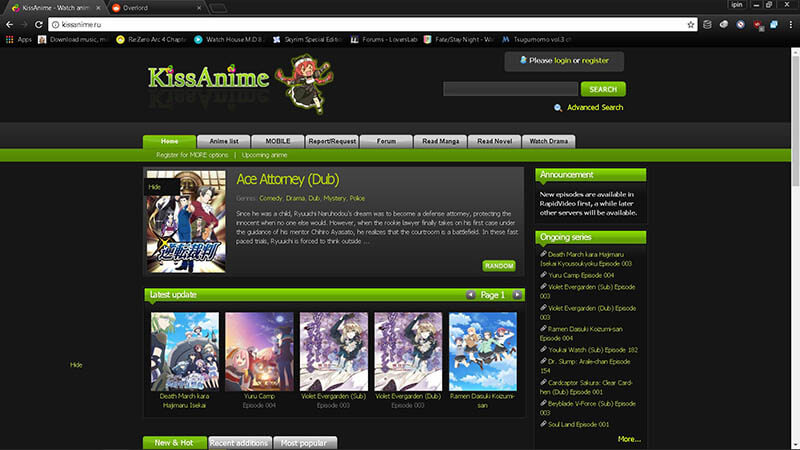Click the Mystery genre link
The width and height of the screenshot is (800, 450).
point(335,198)
